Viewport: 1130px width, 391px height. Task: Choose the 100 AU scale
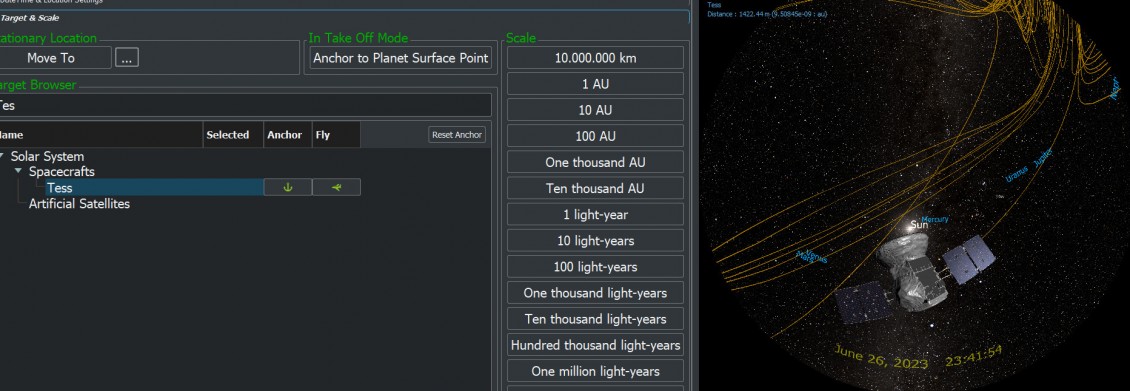click(x=595, y=136)
